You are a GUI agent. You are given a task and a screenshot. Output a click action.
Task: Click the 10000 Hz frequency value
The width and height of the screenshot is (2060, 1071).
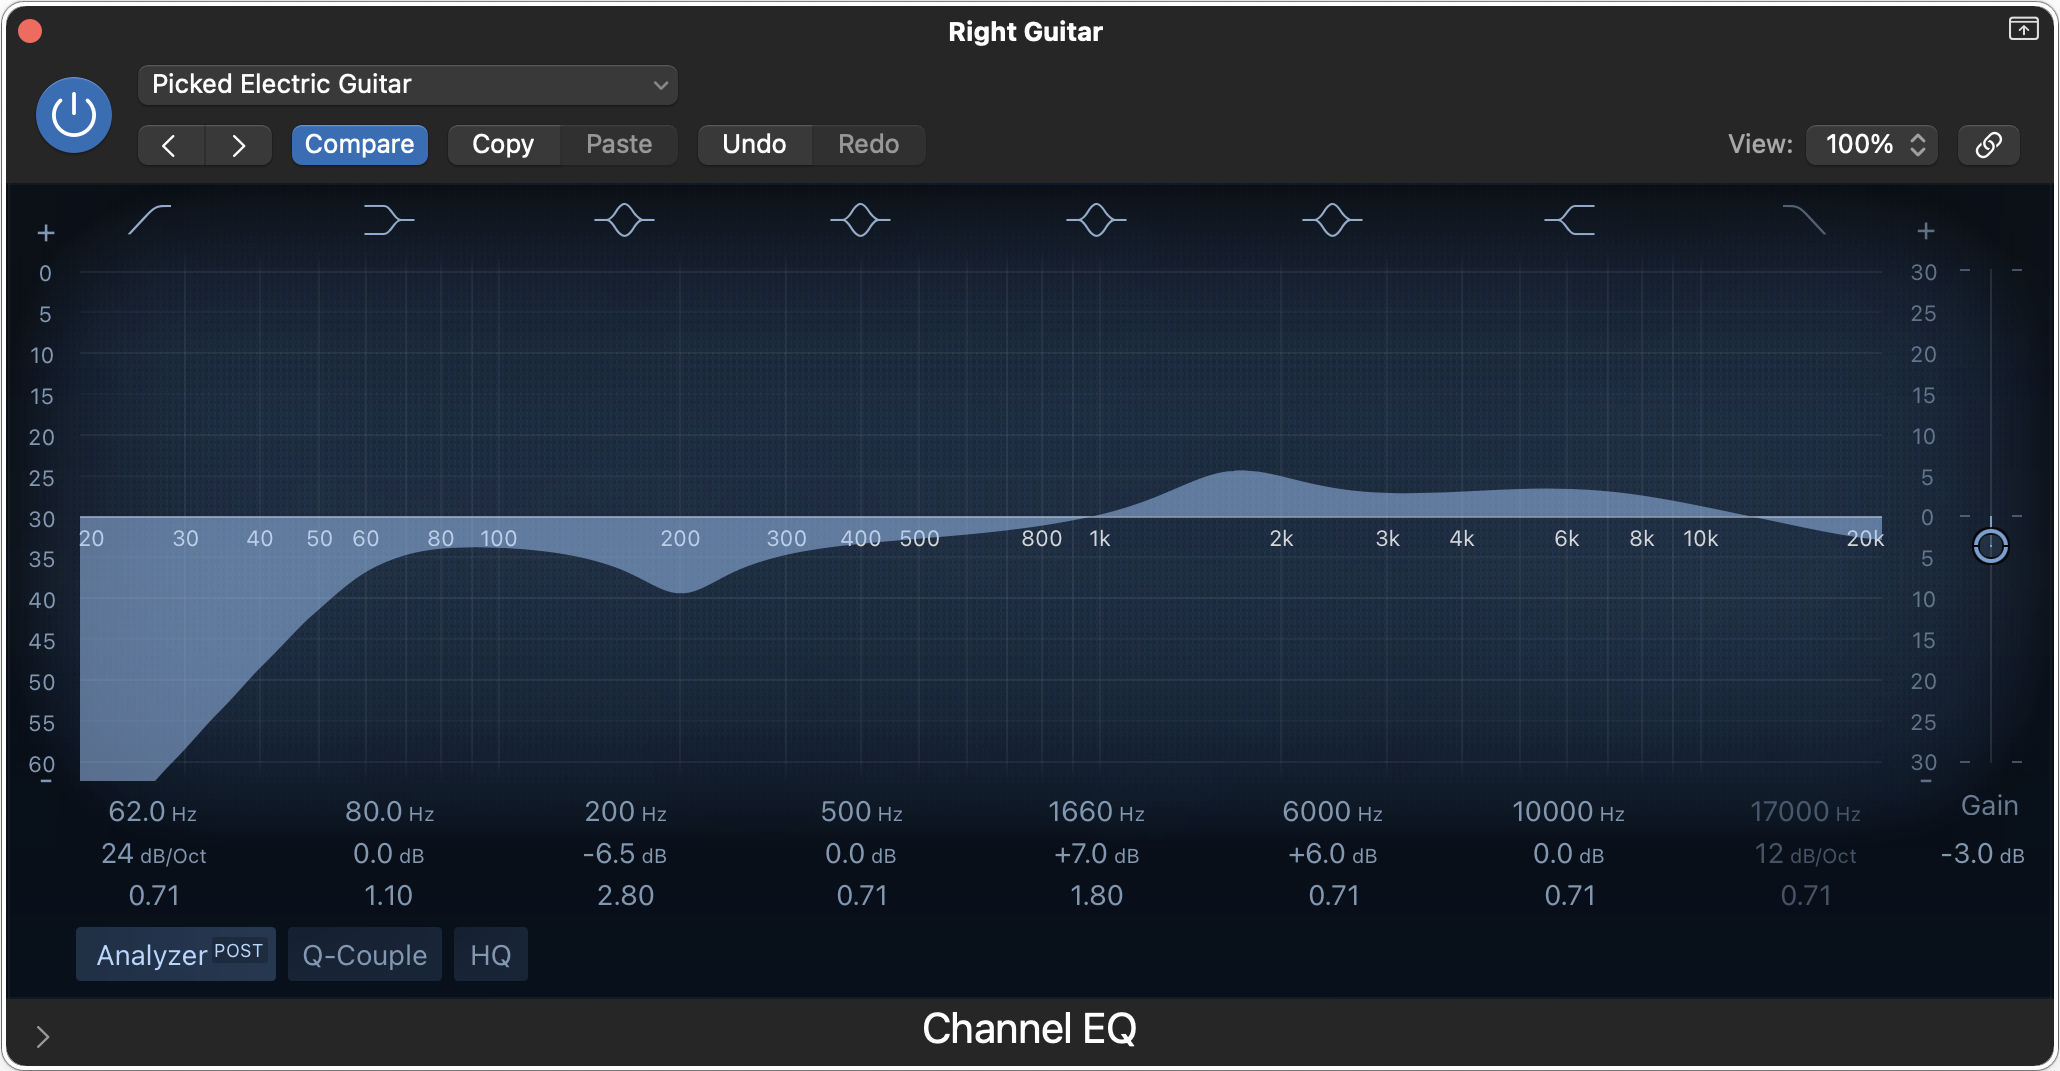click(1569, 812)
